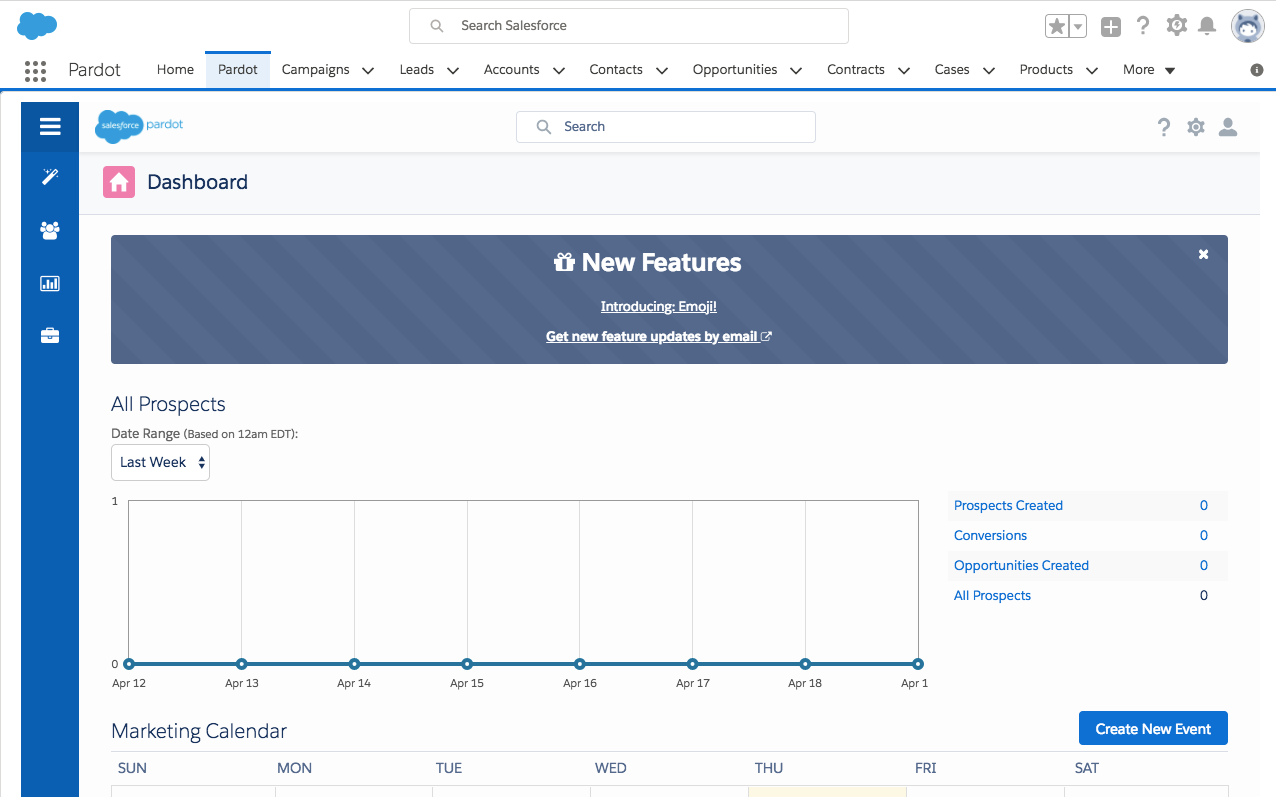Select the Pardot tab
Screen dimensions: 1276x797
(238, 70)
